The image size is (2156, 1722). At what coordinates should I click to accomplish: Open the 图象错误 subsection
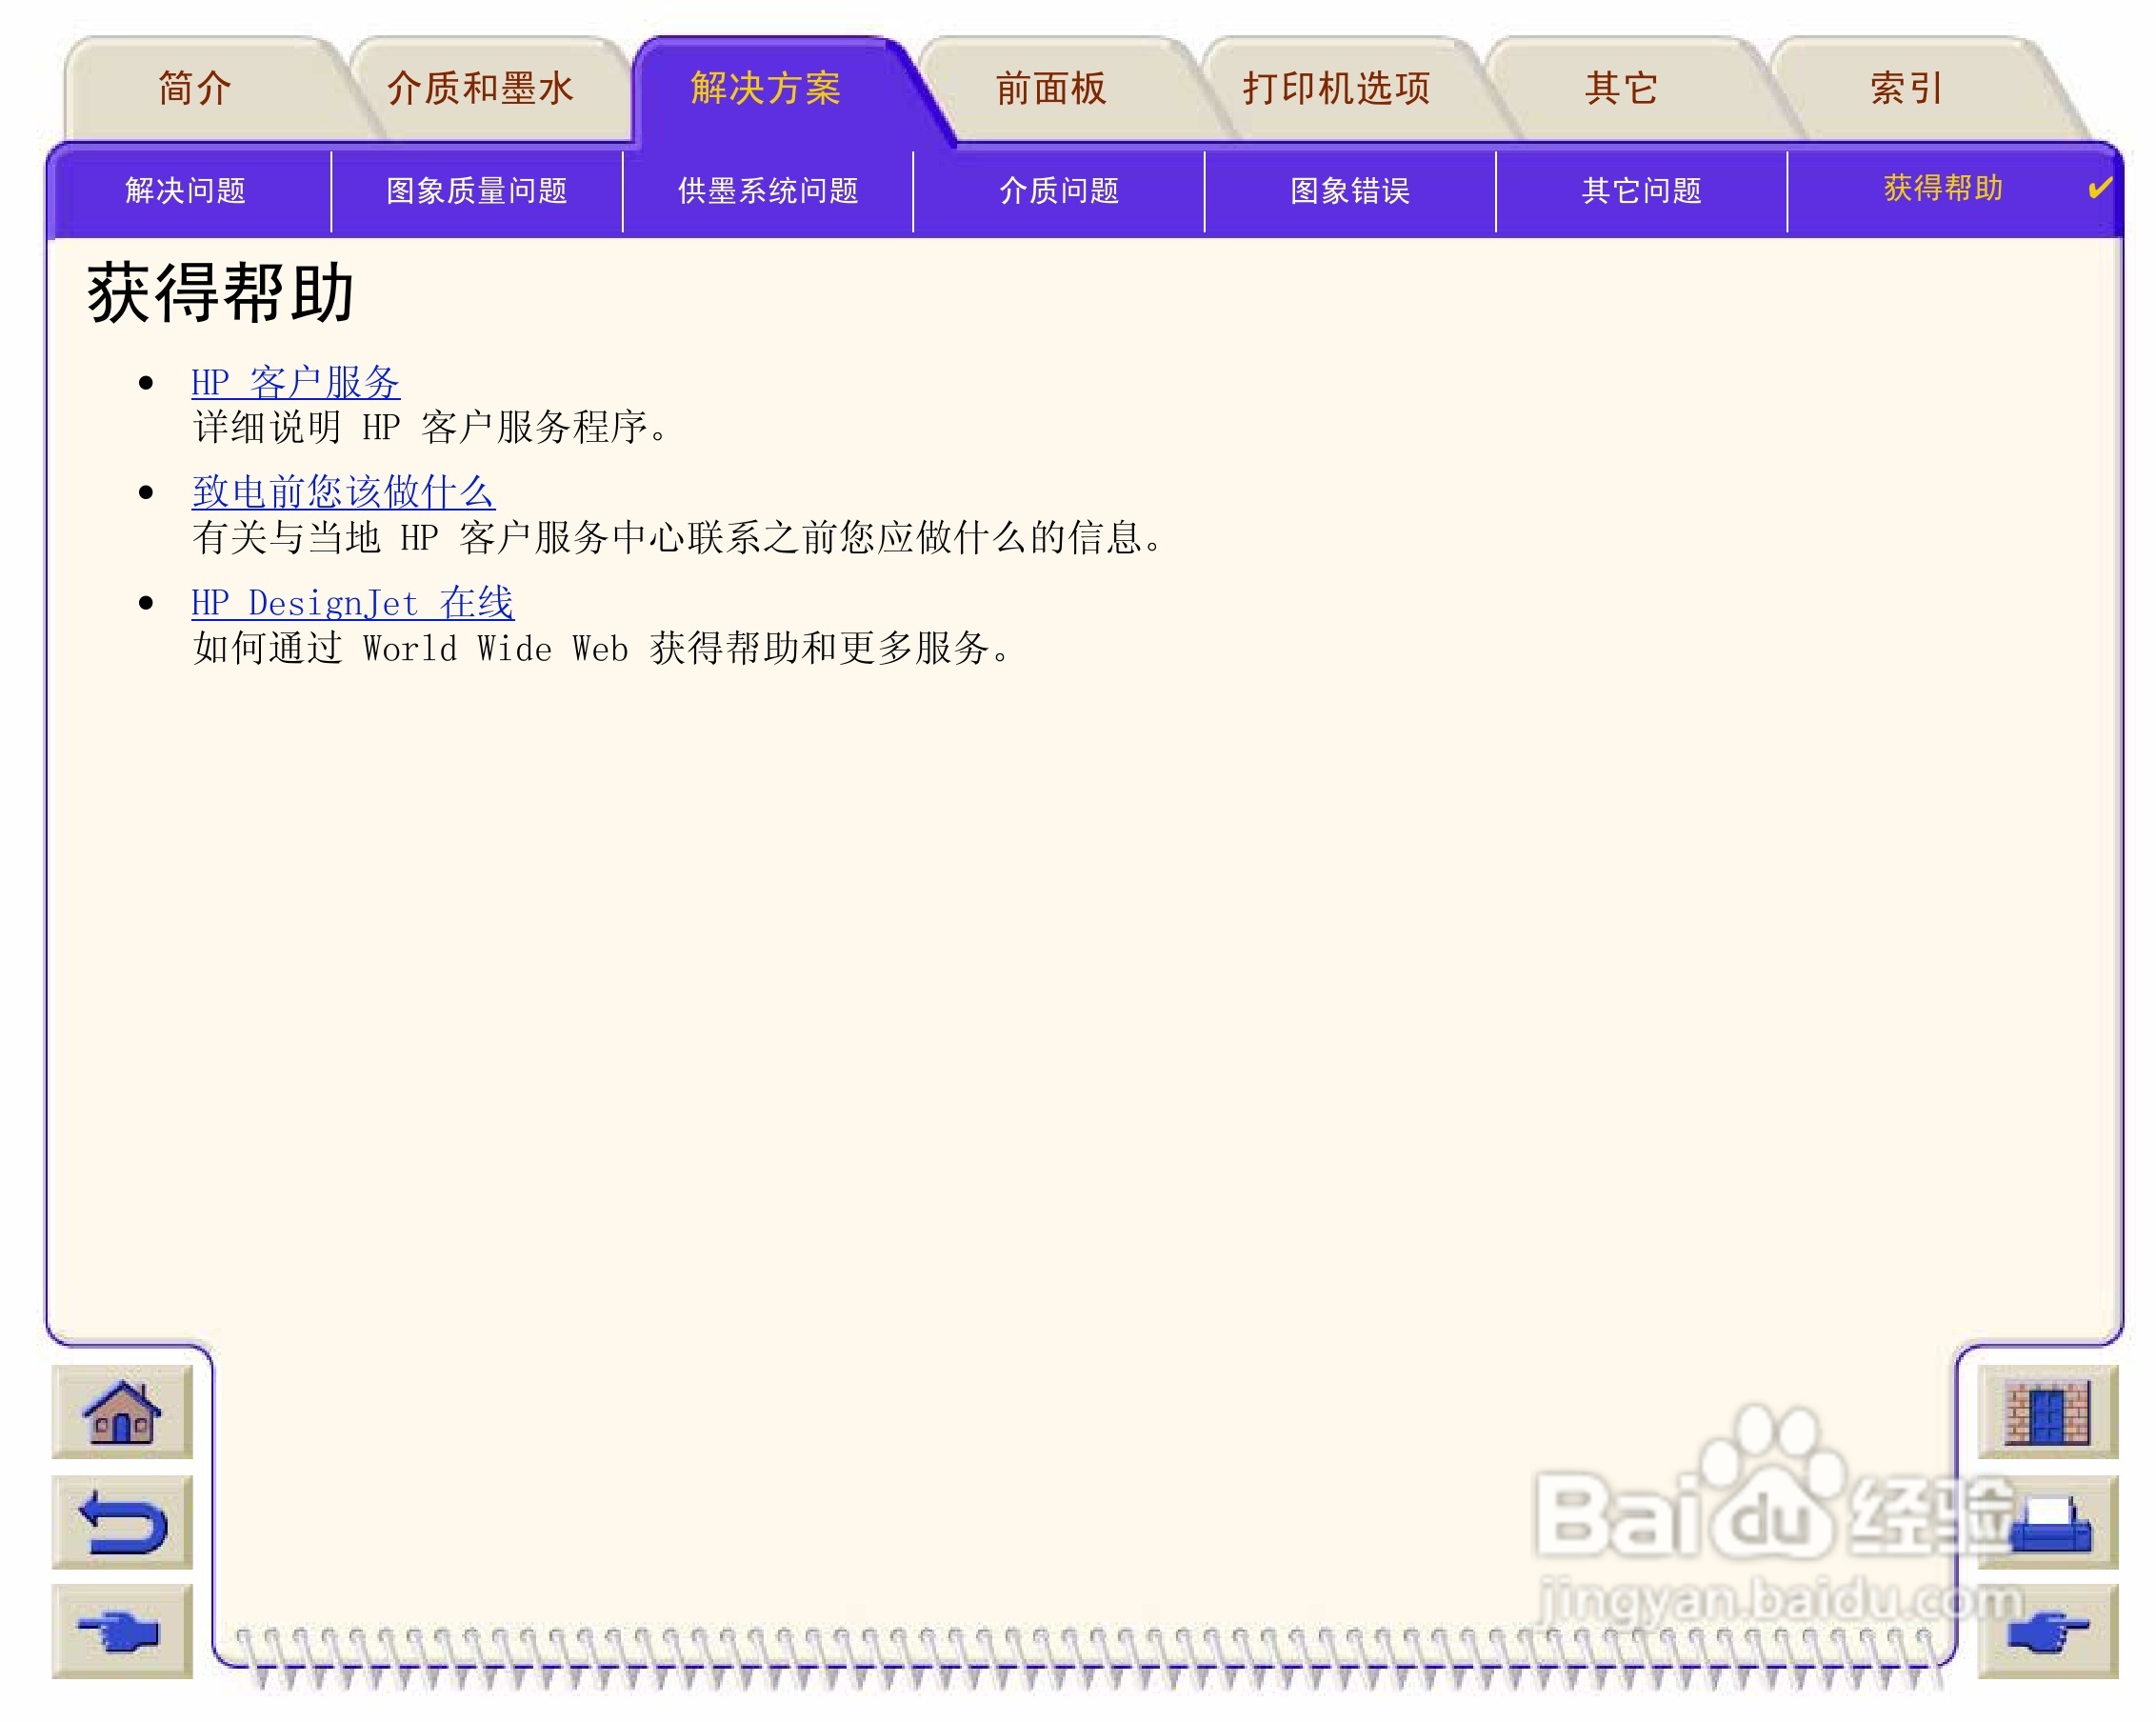tap(1350, 191)
